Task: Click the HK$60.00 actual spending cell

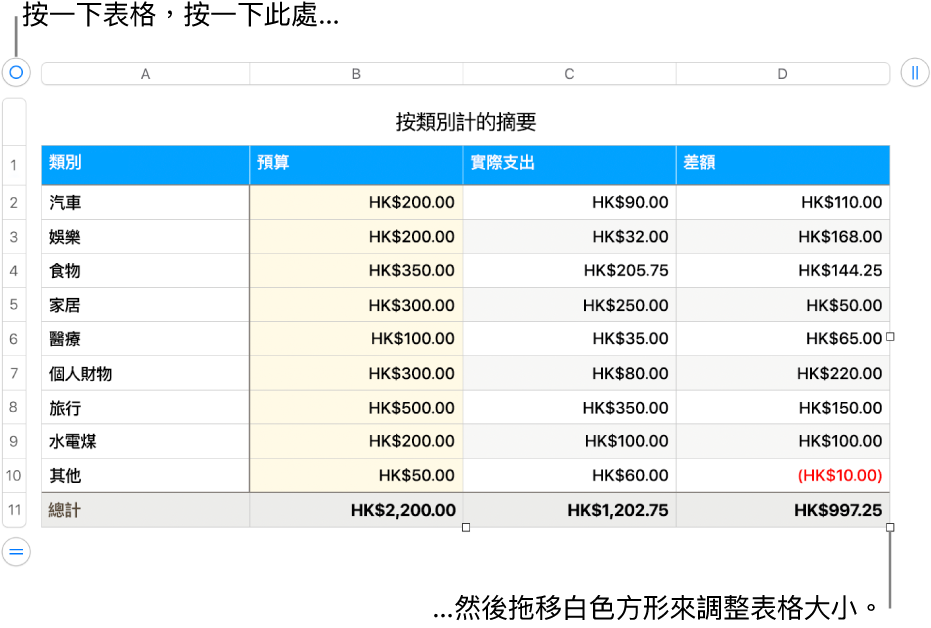Action: coord(569,475)
